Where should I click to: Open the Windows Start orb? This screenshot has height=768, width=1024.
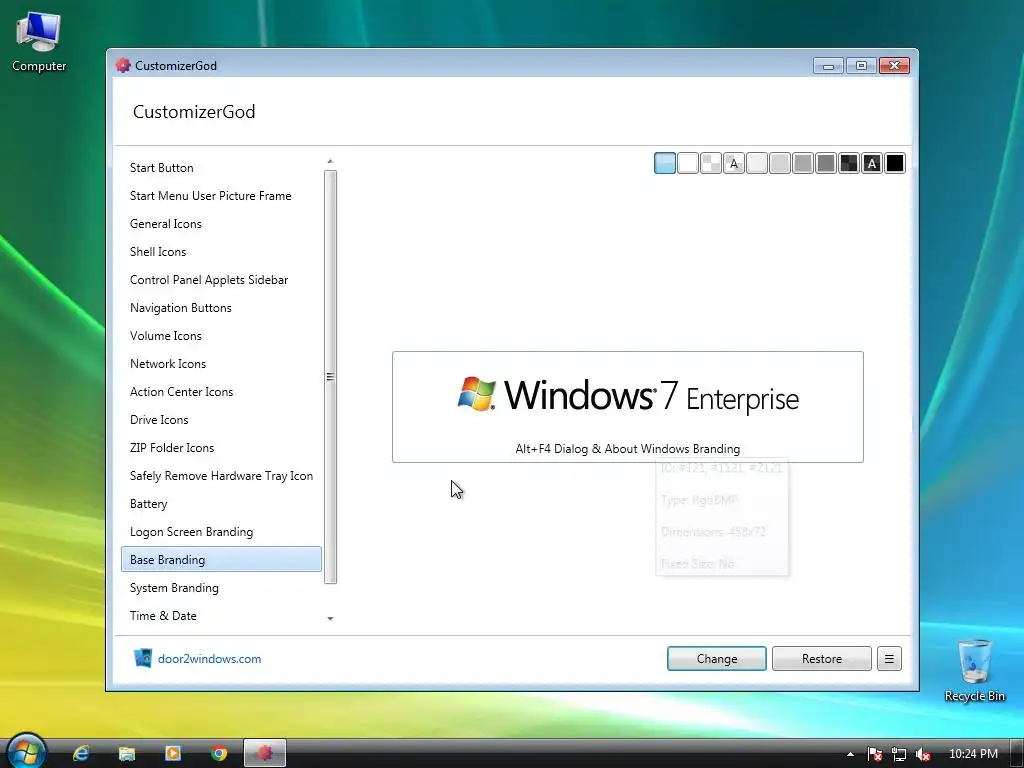click(x=26, y=751)
